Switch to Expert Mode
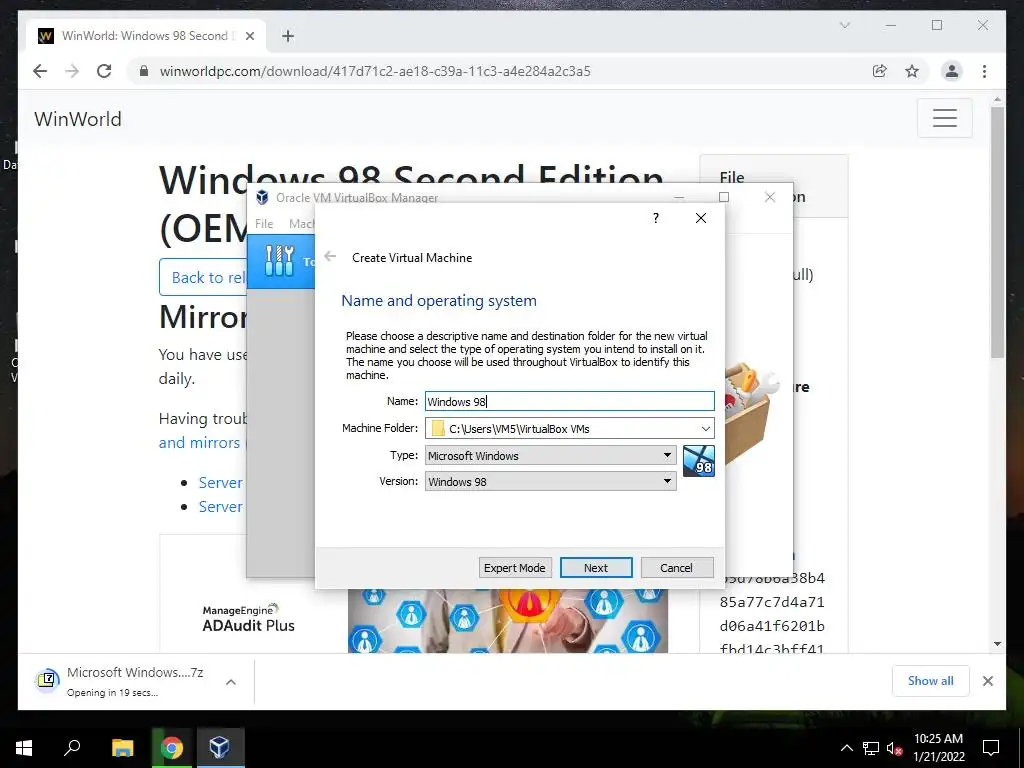Screen dimensions: 1024x768 [x=514, y=568]
